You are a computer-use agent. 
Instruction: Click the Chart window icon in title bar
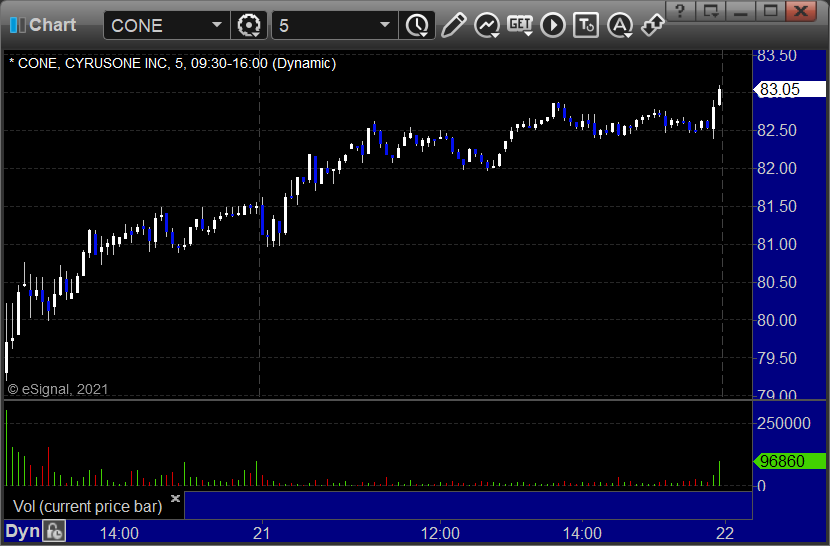17,25
